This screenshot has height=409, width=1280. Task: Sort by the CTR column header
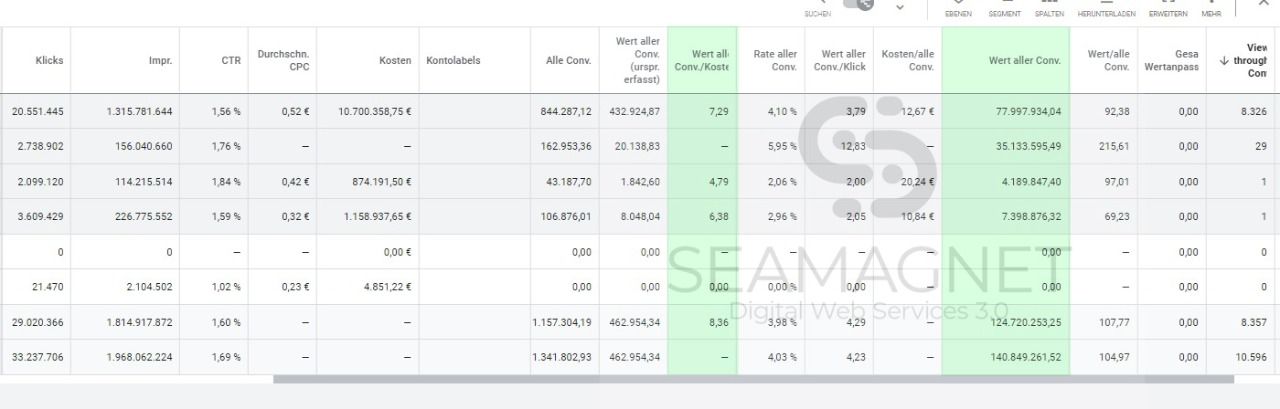point(231,60)
